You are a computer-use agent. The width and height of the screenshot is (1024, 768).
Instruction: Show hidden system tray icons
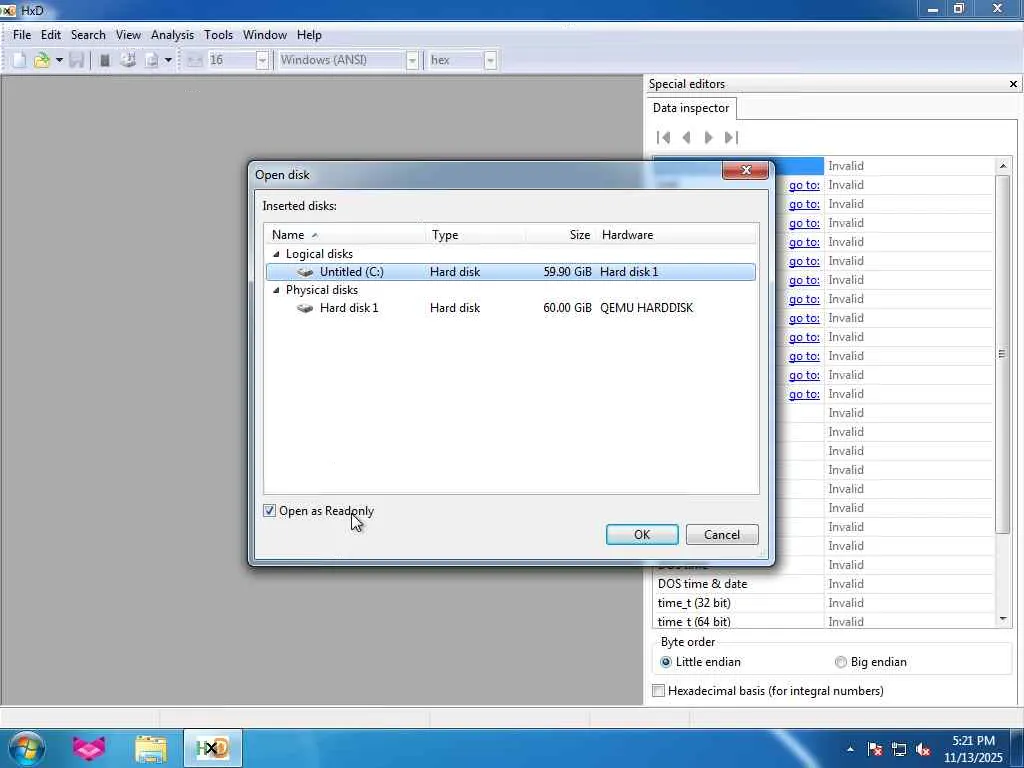(850, 749)
